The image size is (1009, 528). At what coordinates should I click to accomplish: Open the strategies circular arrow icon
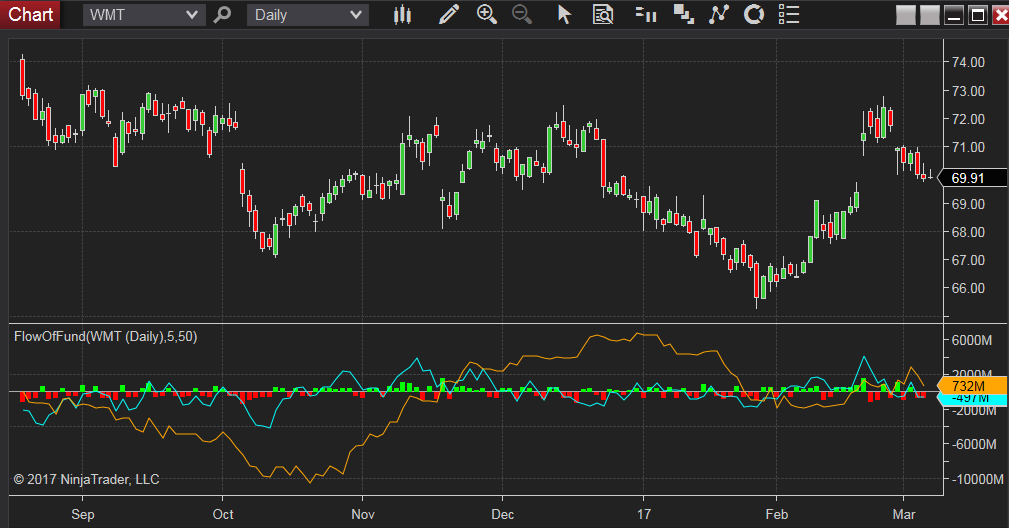(754, 14)
